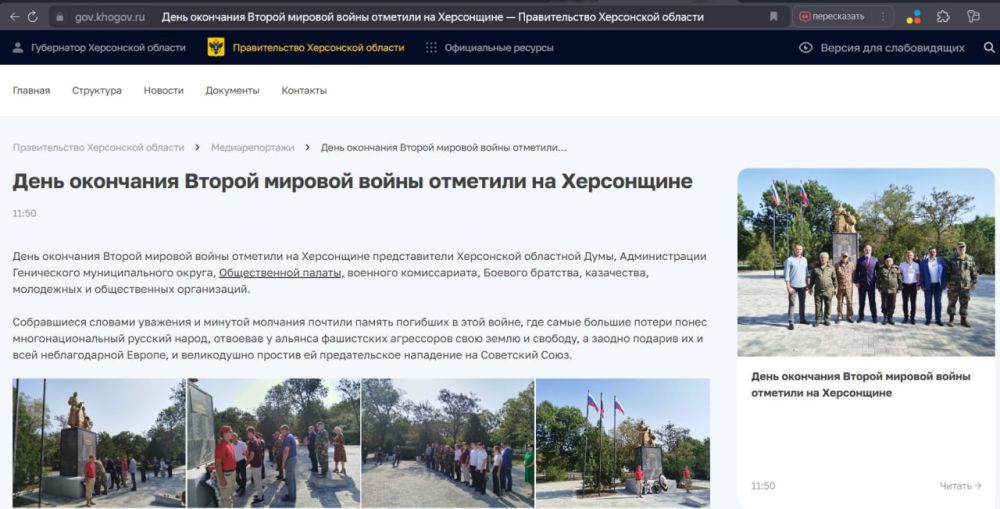Open Документы menu item
The width and height of the screenshot is (1000, 509).
(x=232, y=91)
